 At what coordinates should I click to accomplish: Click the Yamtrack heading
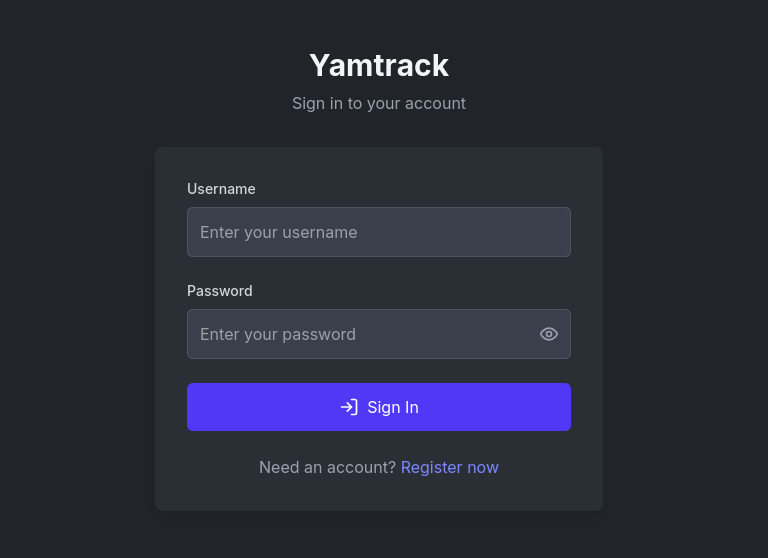click(x=379, y=65)
